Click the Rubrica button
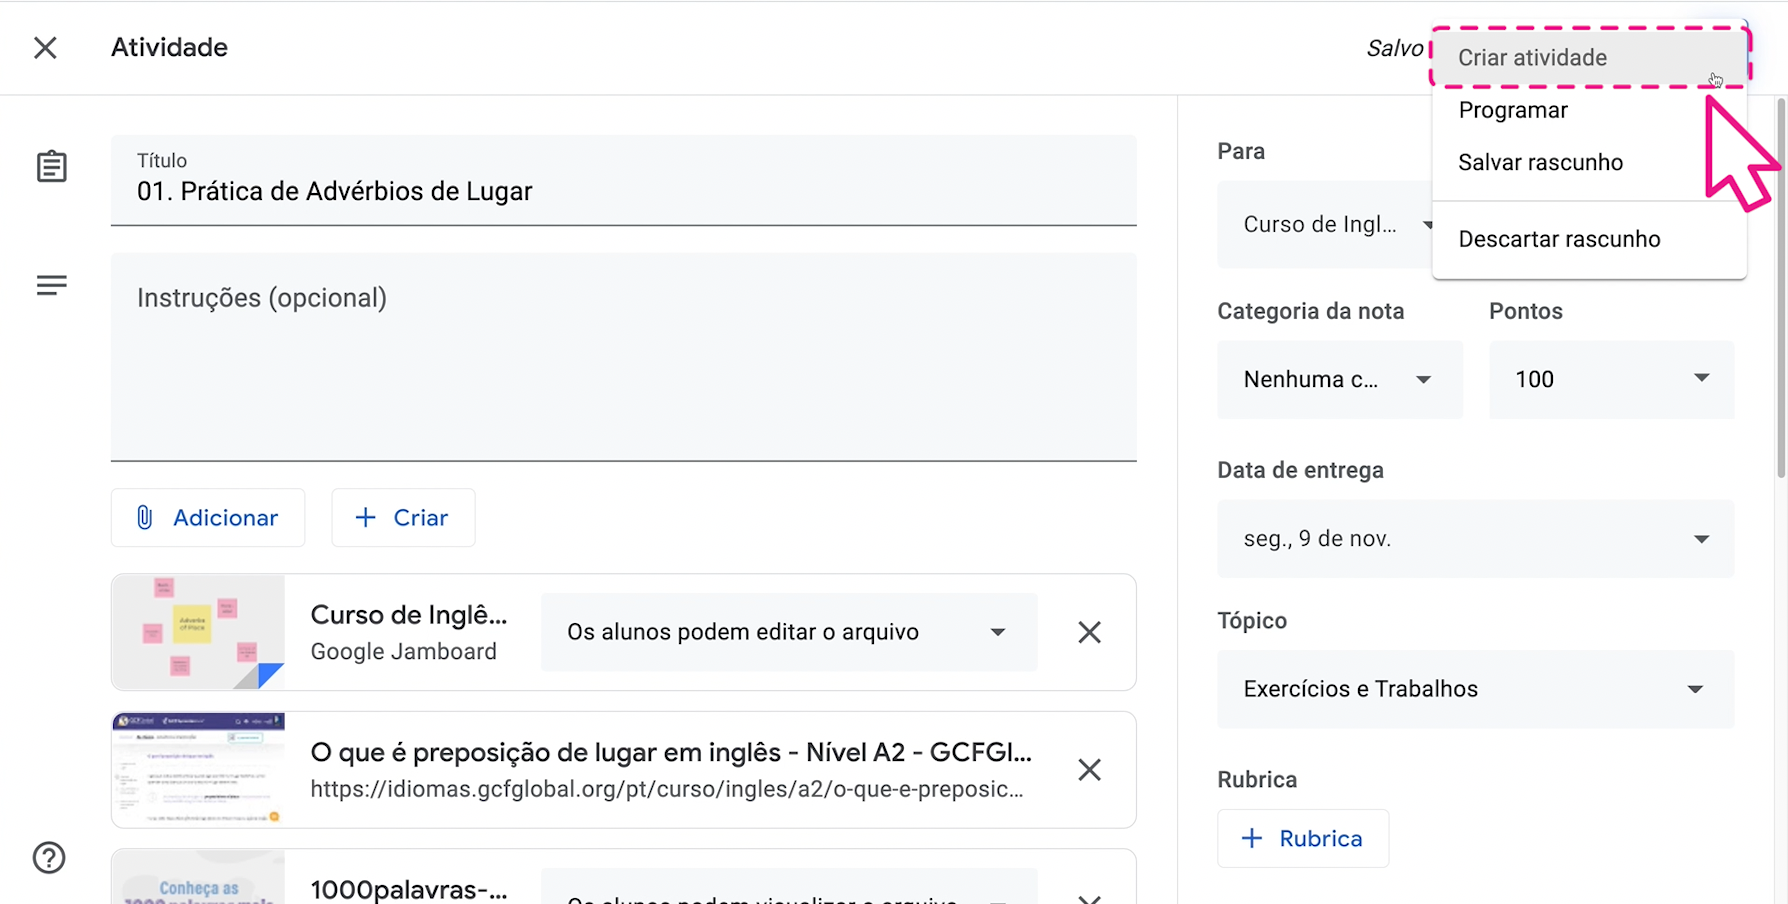This screenshot has width=1788, height=904. point(1303,838)
